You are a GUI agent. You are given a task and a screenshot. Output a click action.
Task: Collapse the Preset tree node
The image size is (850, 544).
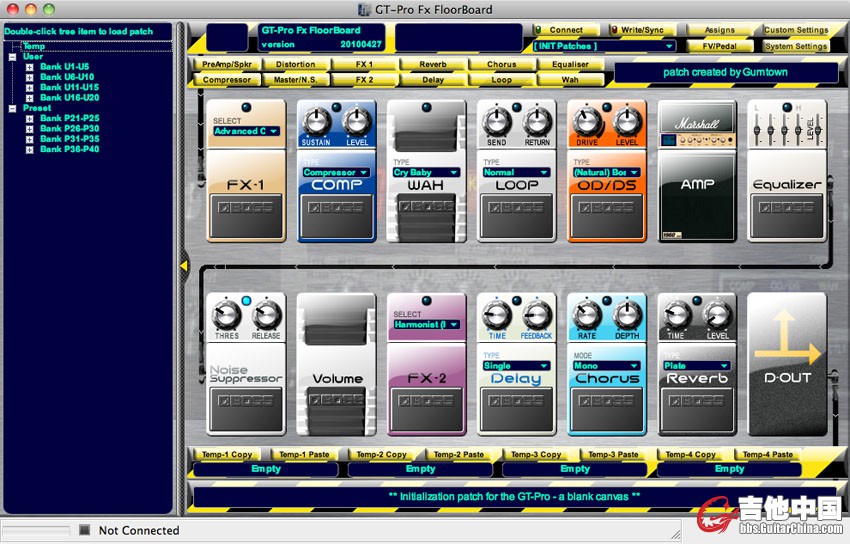point(12,108)
